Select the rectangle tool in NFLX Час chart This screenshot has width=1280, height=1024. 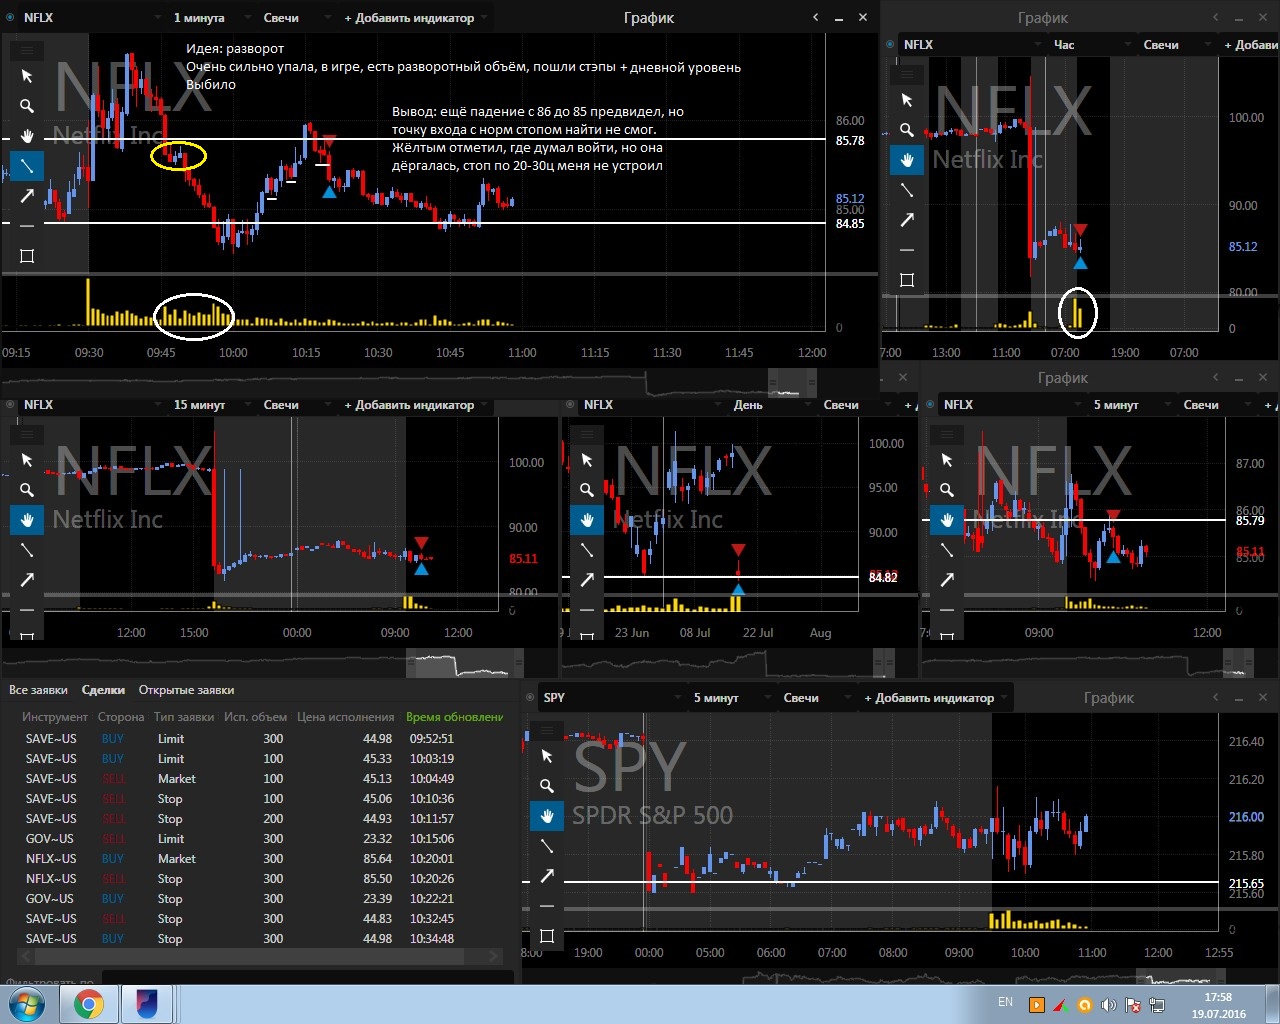[x=907, y=280]
